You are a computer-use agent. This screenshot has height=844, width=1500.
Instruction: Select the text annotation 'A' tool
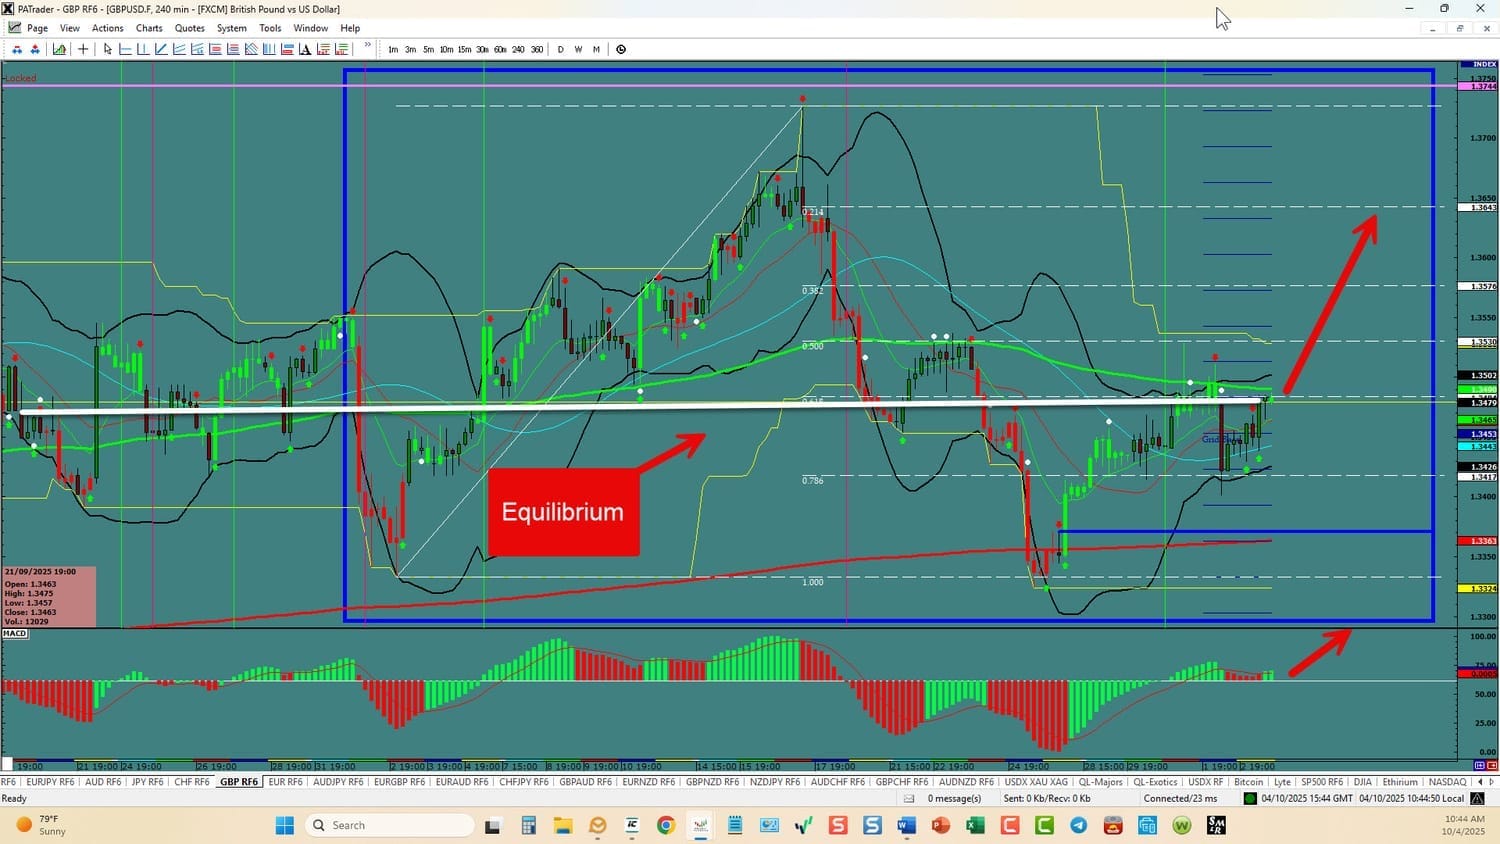[305, 49]
